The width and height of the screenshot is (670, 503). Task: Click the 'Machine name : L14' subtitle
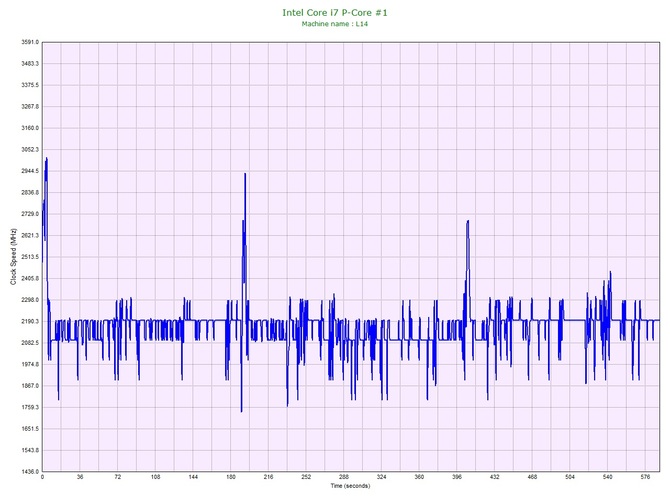coord(335,24)
